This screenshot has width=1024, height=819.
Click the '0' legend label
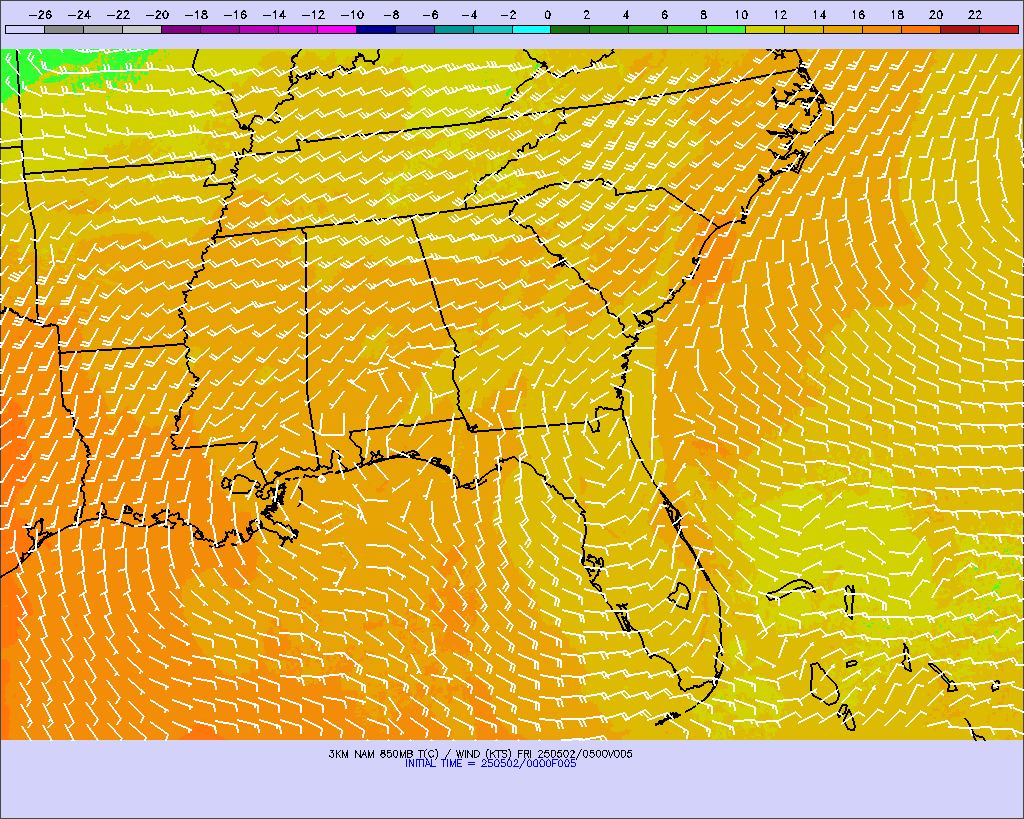pyautogui.click(x=547, y=14)
